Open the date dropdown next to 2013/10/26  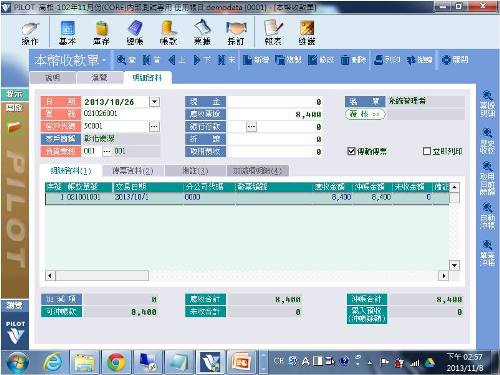click(x=155, y=102)
